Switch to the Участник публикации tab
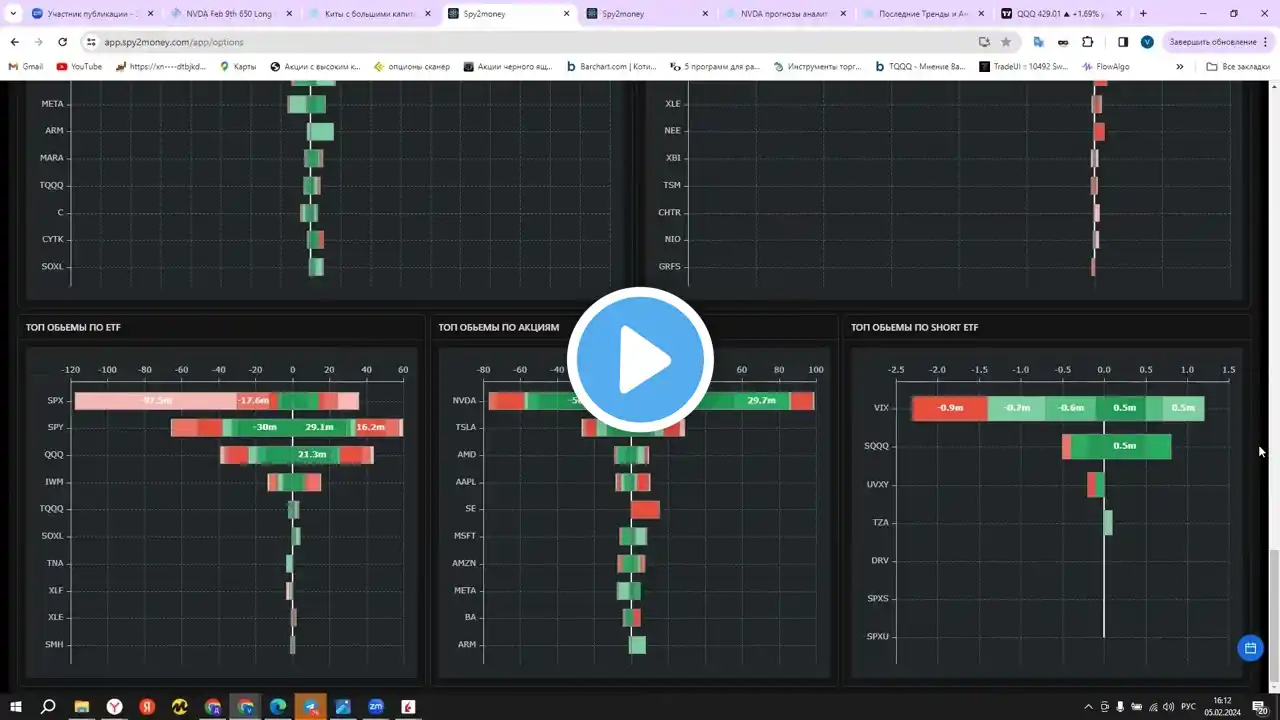 tap(92, 14)
